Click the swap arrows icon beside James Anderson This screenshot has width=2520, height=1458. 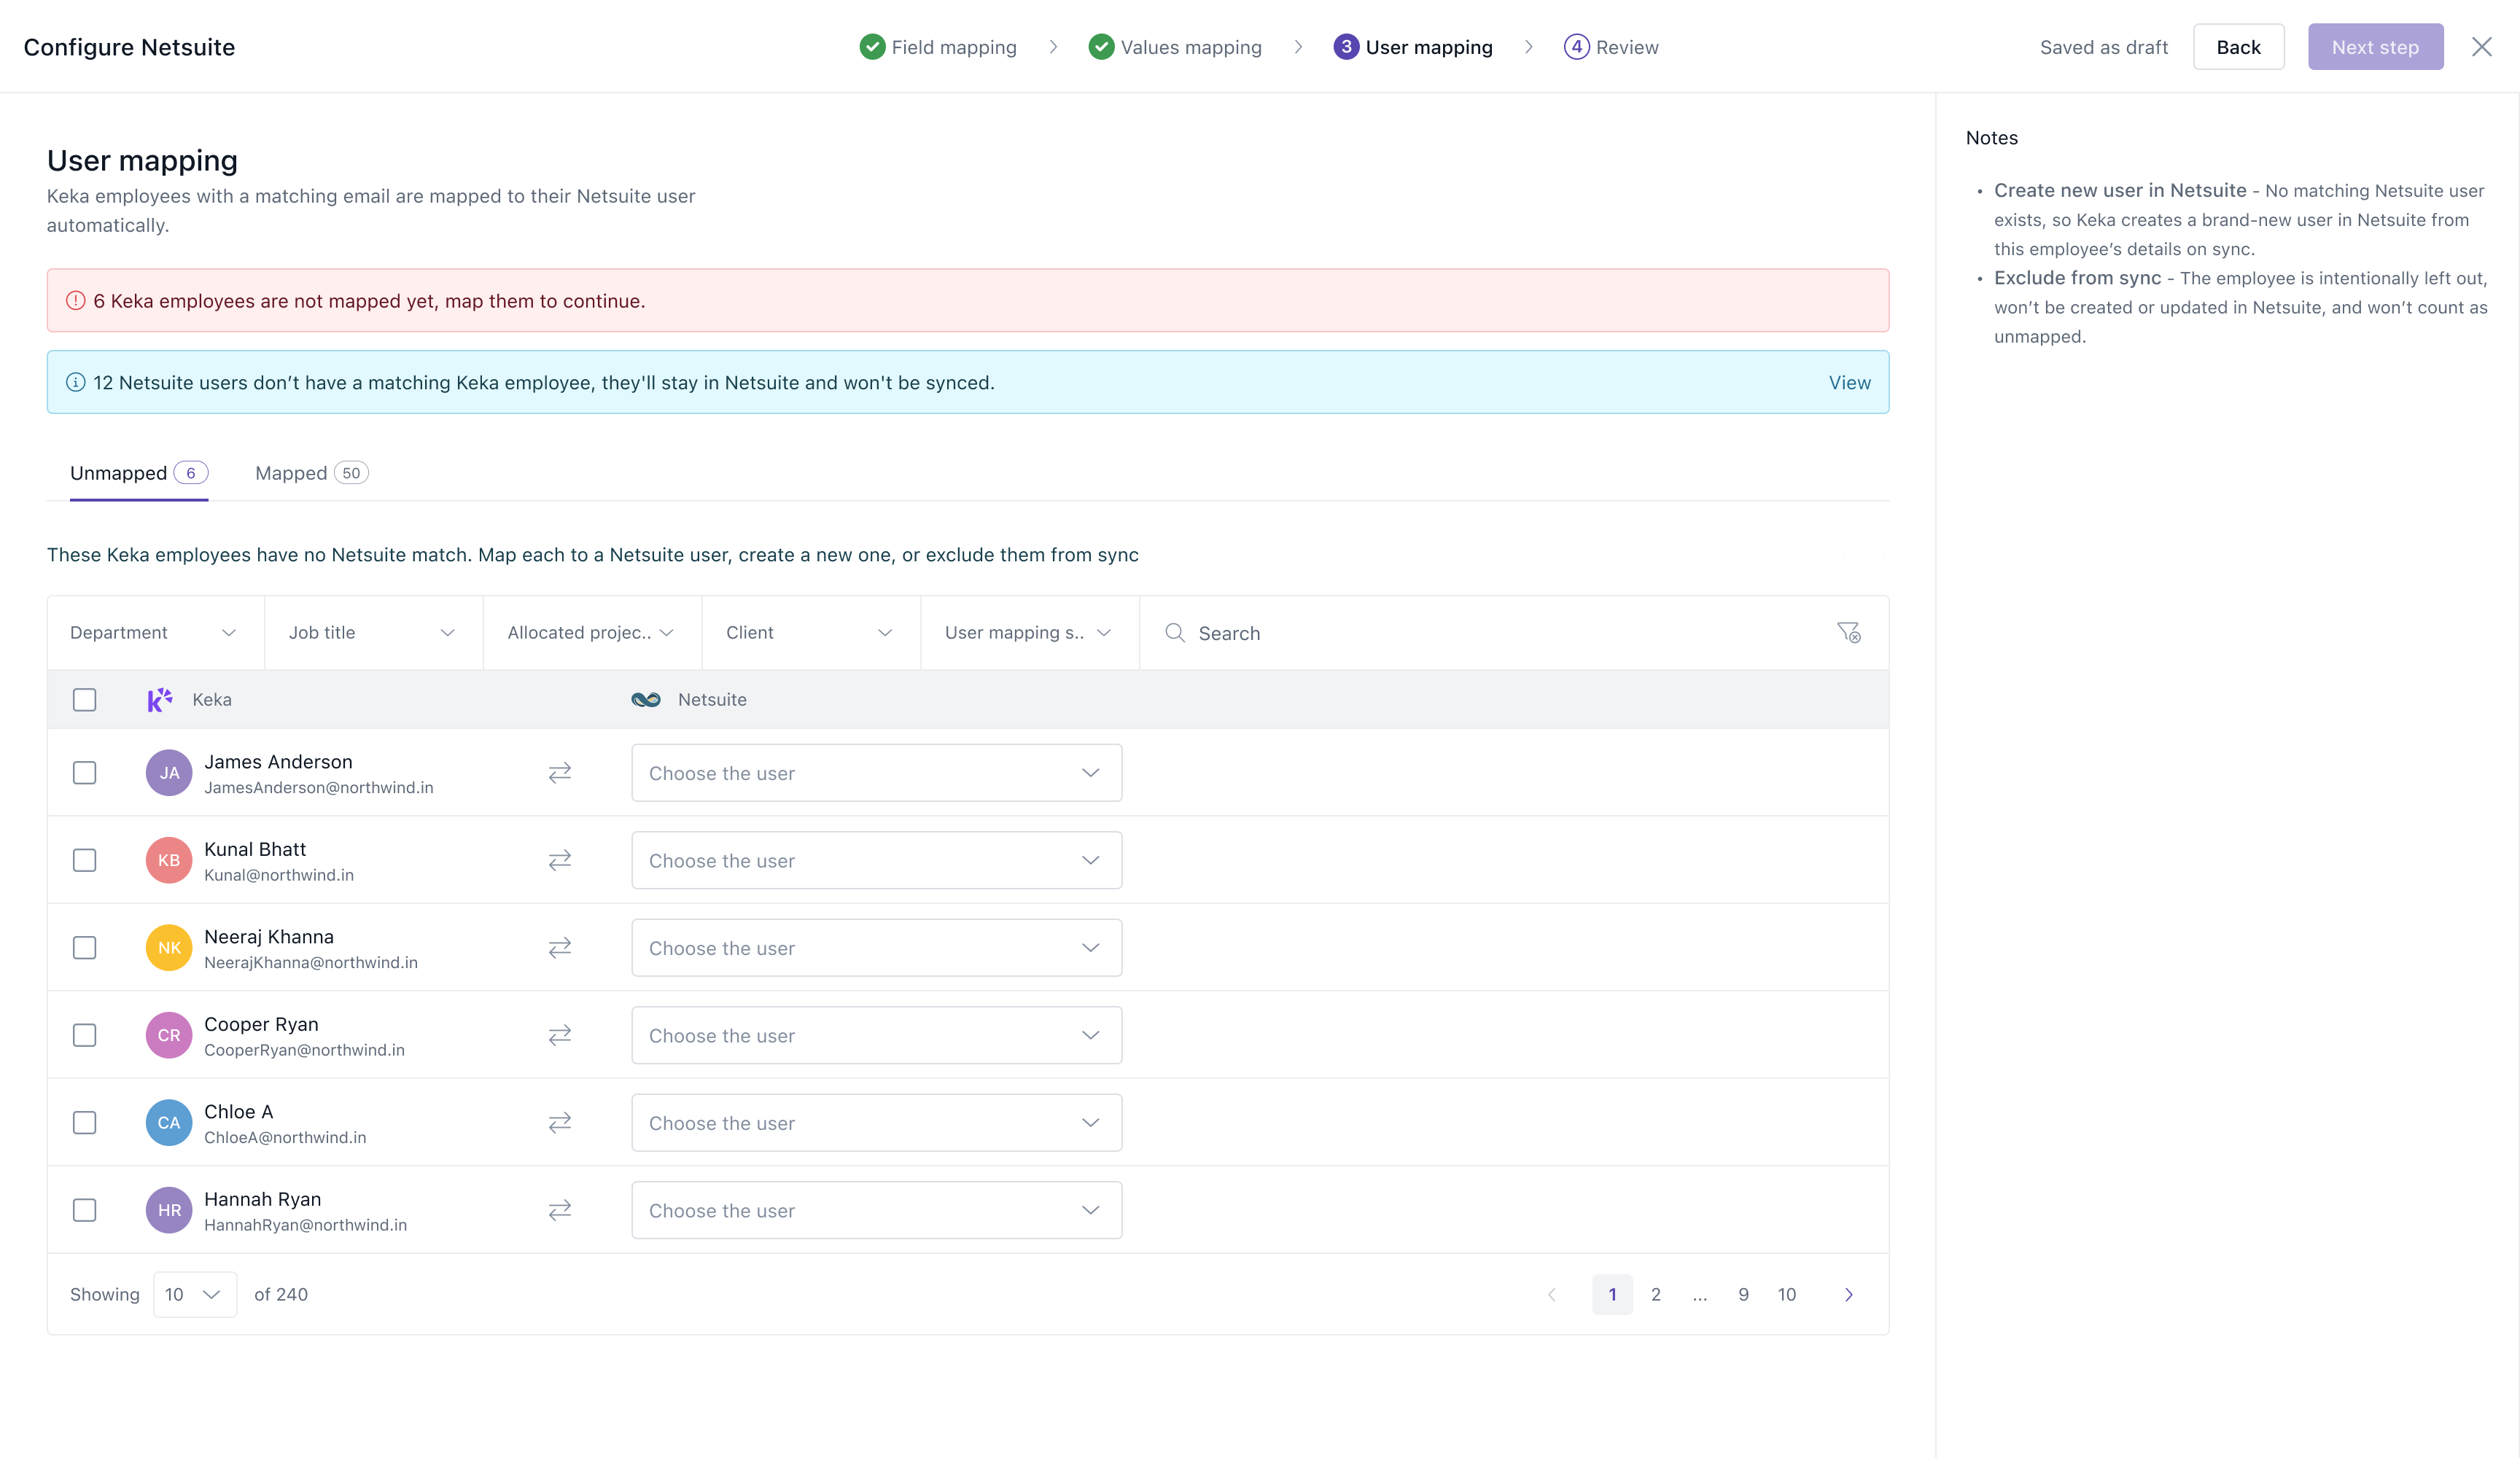[x=560, y=772]
